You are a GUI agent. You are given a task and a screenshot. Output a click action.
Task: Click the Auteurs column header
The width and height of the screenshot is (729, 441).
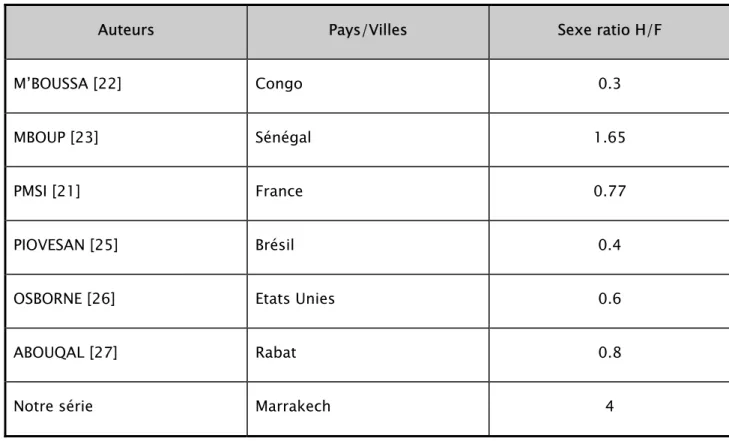click(126, 32)
